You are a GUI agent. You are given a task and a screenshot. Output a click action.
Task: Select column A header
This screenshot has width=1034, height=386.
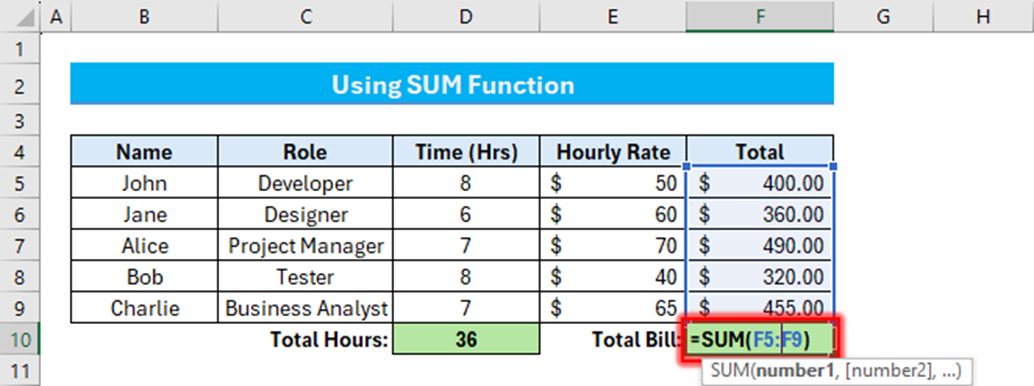click(x=56, y=17)
